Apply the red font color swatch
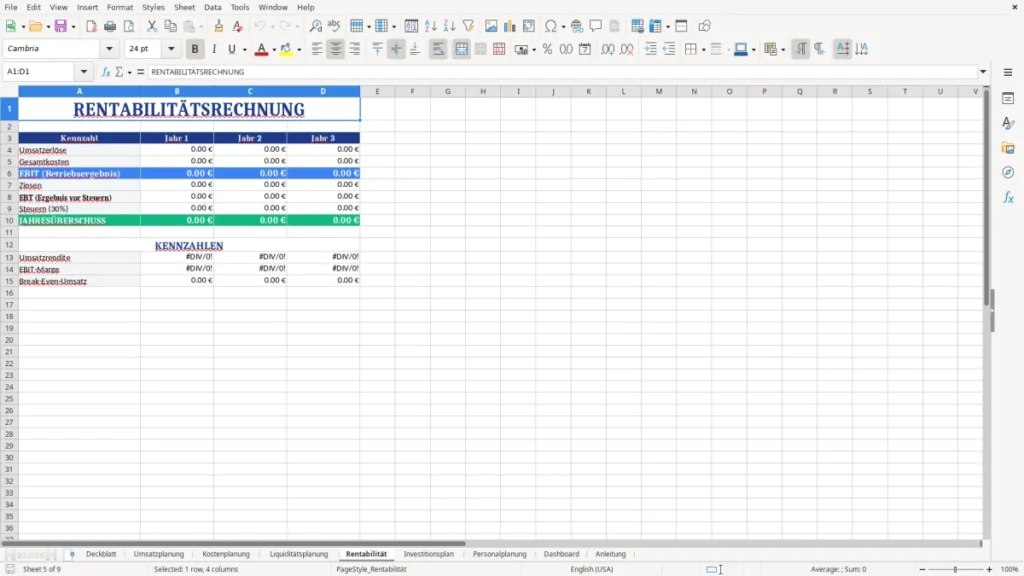Viewport: 1024px width, 576px height. (261, 49)
